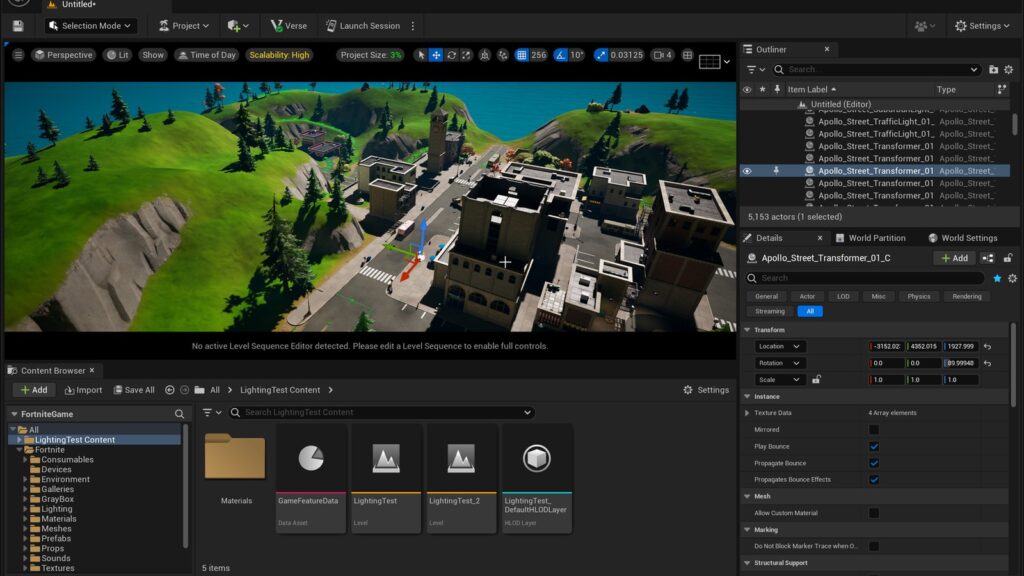Click the Details lock icon
The height and width of the screenshot is (576, 1024).
pyautogui.click(x=1008, y=258)
